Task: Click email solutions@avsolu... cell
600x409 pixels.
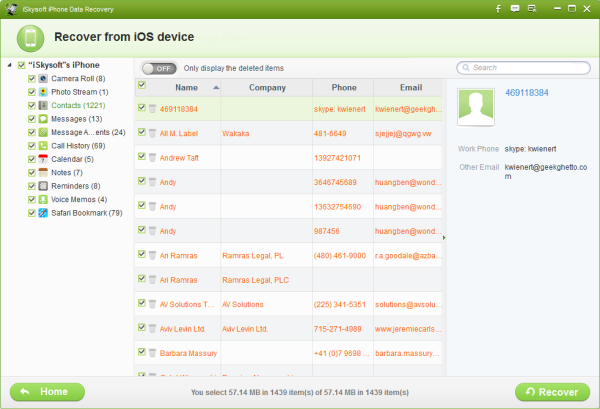Action: coord(408,305)
